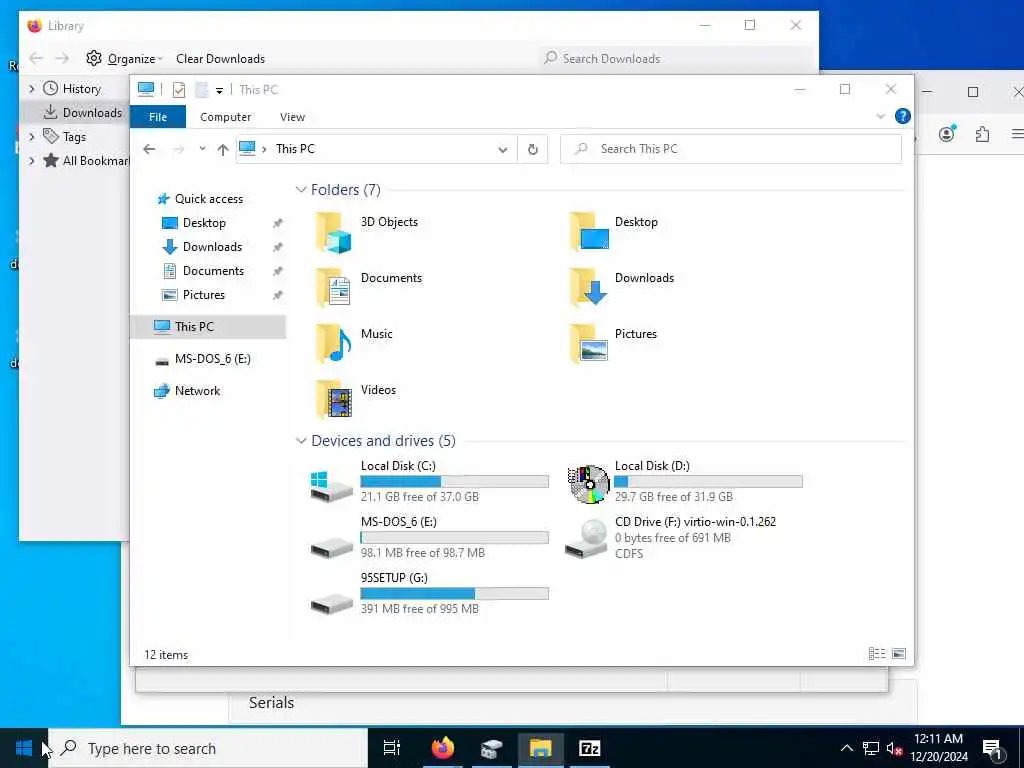Open Firefox extensions puzzle icon
This screenshot has height=768, width=1024.
pyautogui.click(x=982, y=135)
